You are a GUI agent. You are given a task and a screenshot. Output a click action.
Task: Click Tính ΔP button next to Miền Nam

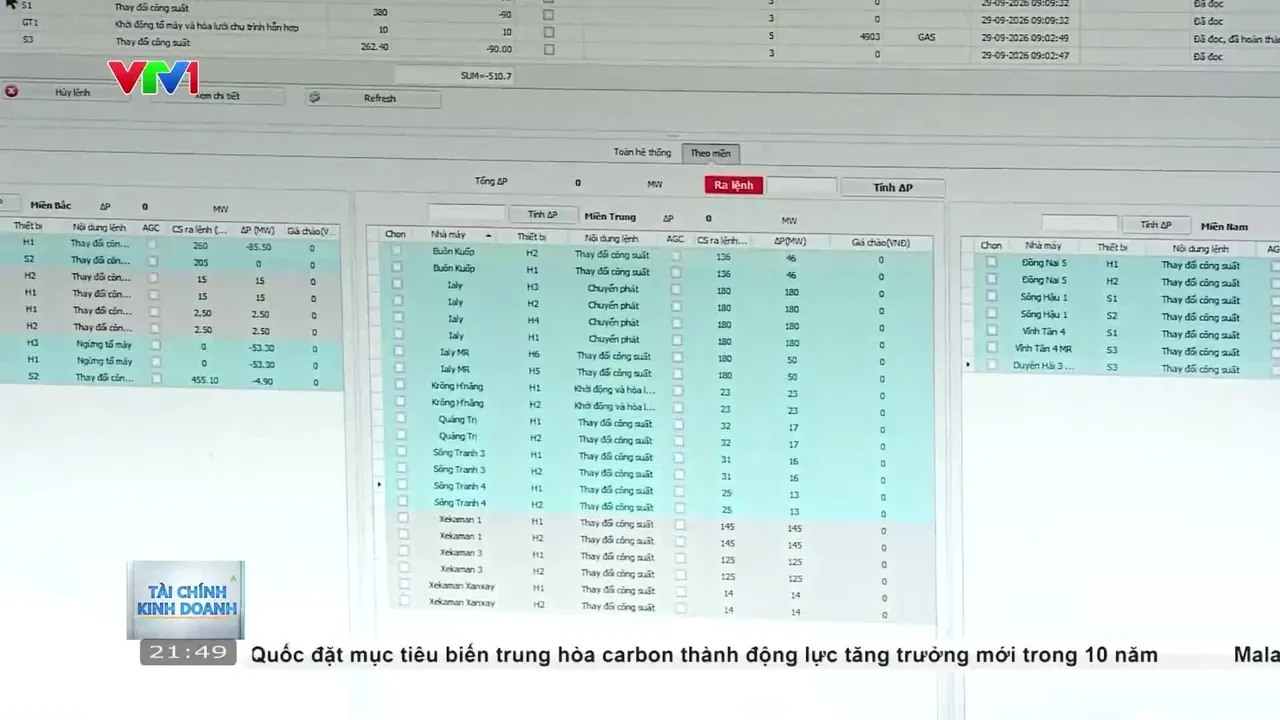coord(1155,225)
